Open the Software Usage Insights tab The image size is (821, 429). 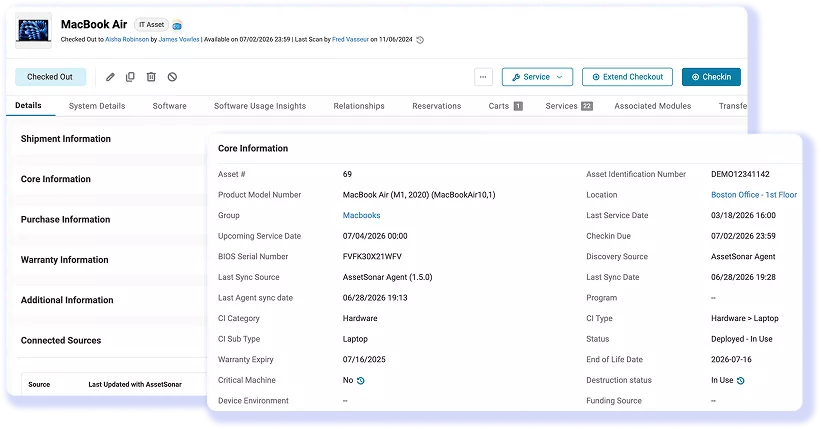coord(260,106)
